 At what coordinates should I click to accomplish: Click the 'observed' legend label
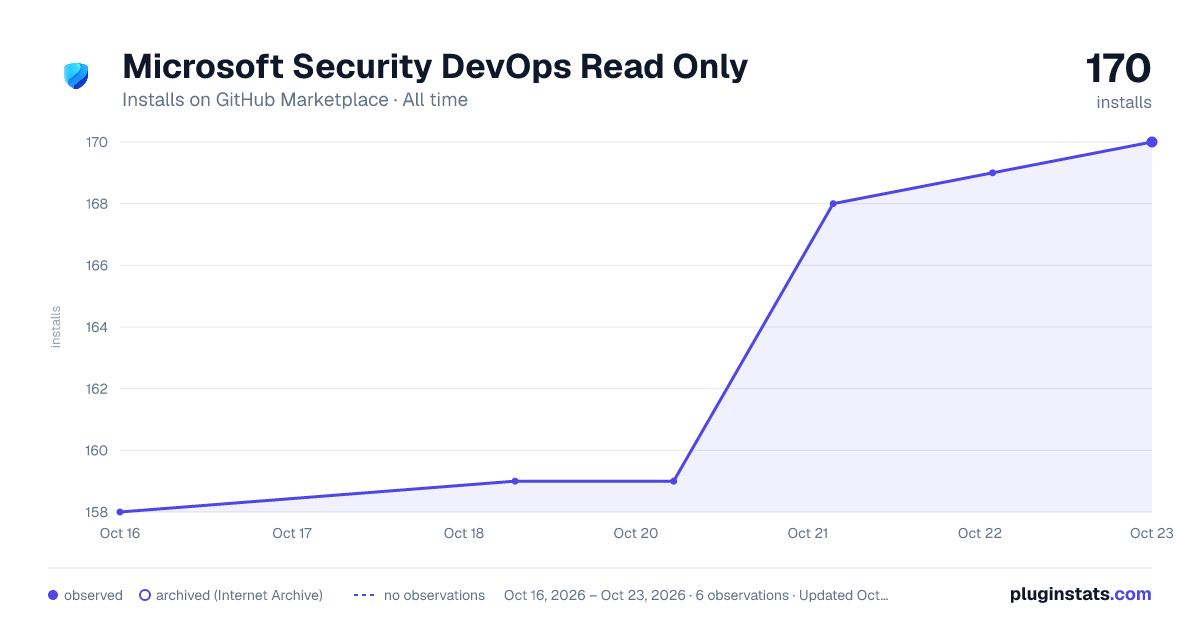[93, 595]
